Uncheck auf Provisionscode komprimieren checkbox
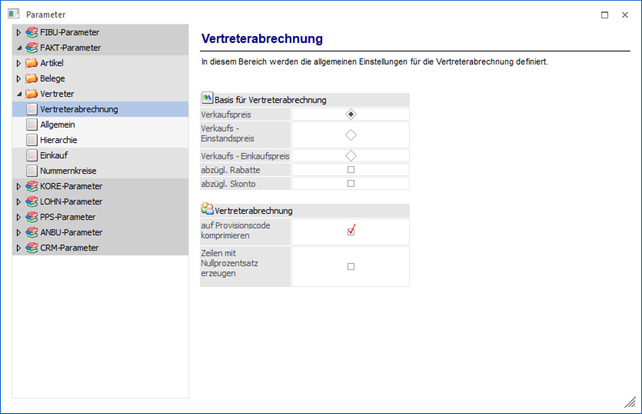The height and width of the screenshot is (414, 642). click(350, 231)
